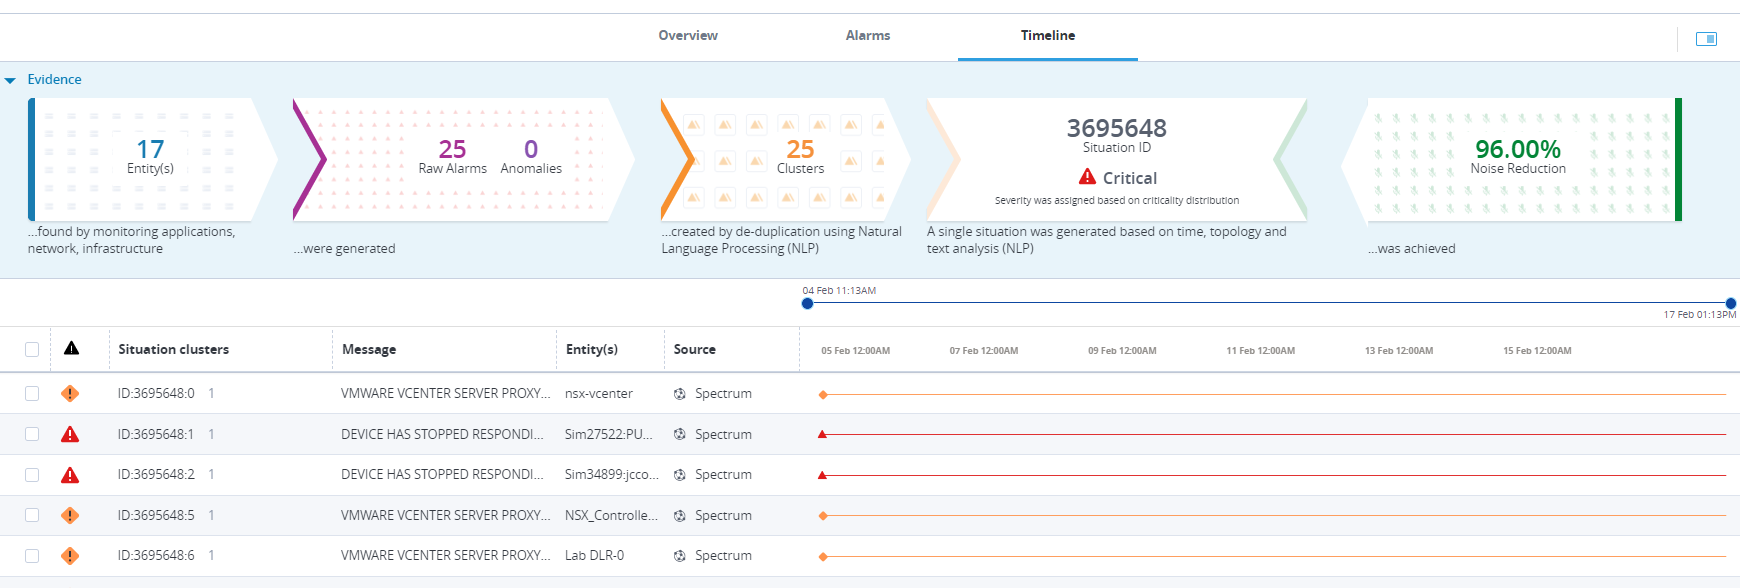
Task: Open the Overview tab
Action: (688, 36)
